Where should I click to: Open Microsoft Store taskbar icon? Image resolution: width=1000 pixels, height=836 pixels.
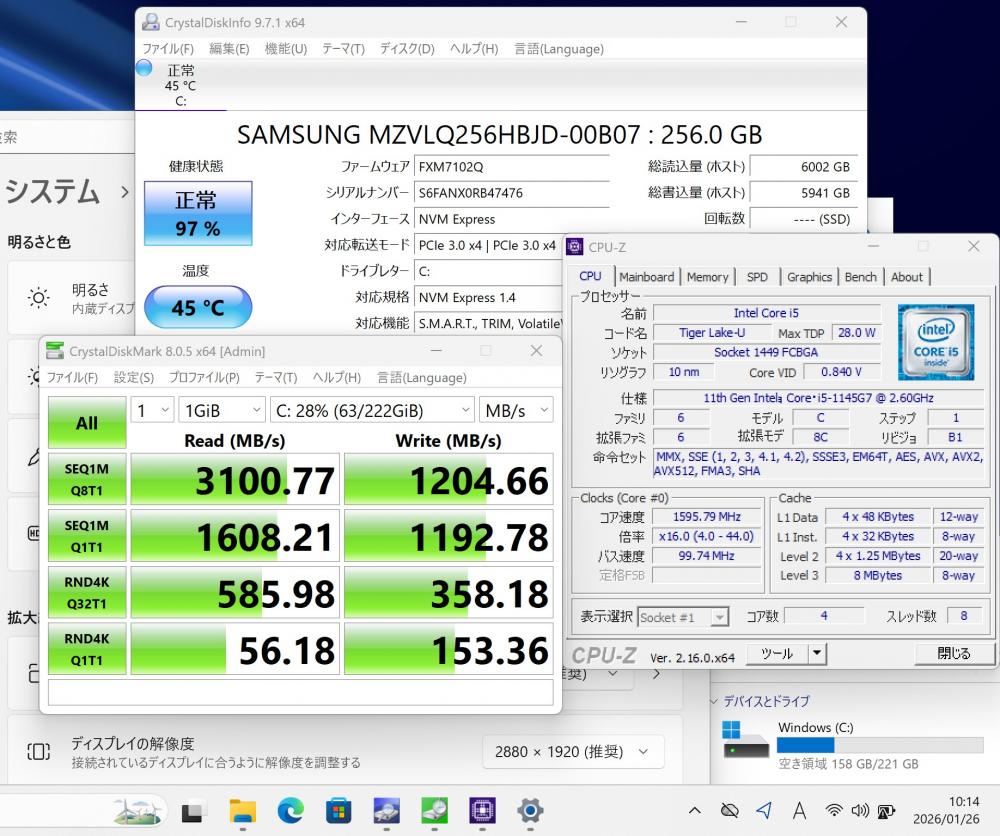tap(339, 810)
